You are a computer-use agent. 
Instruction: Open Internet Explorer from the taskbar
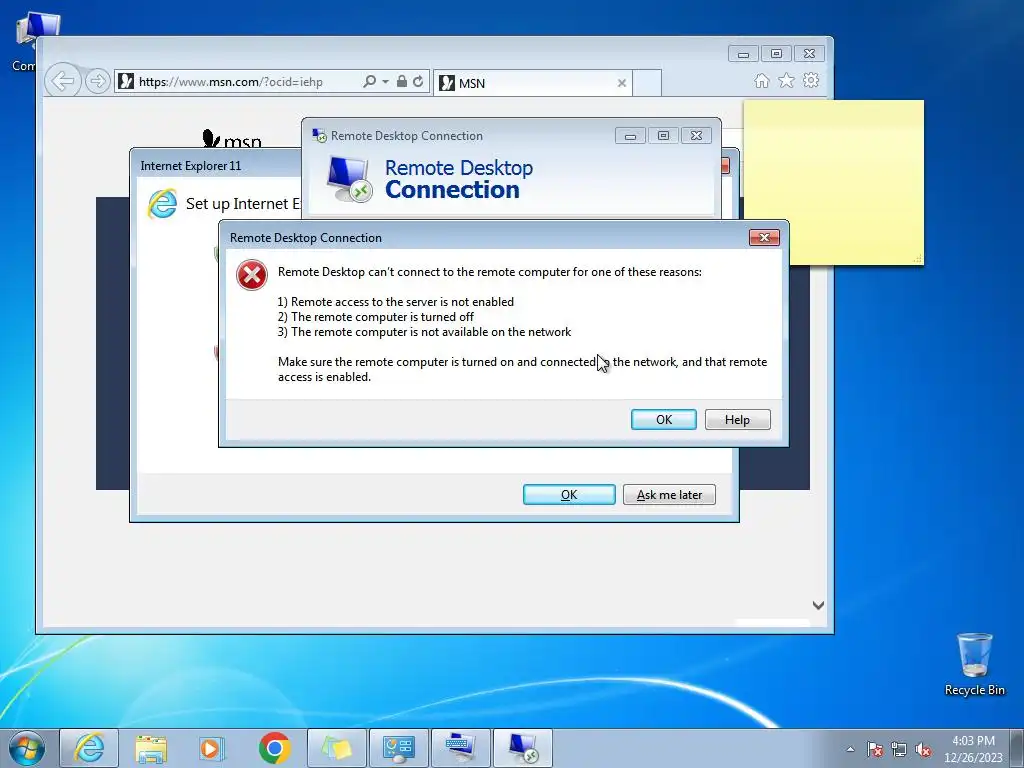coord(89,748)
